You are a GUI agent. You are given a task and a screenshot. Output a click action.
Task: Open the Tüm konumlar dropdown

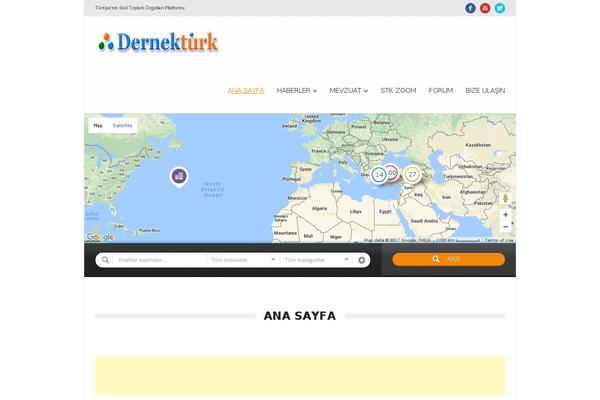click(243, 260)
